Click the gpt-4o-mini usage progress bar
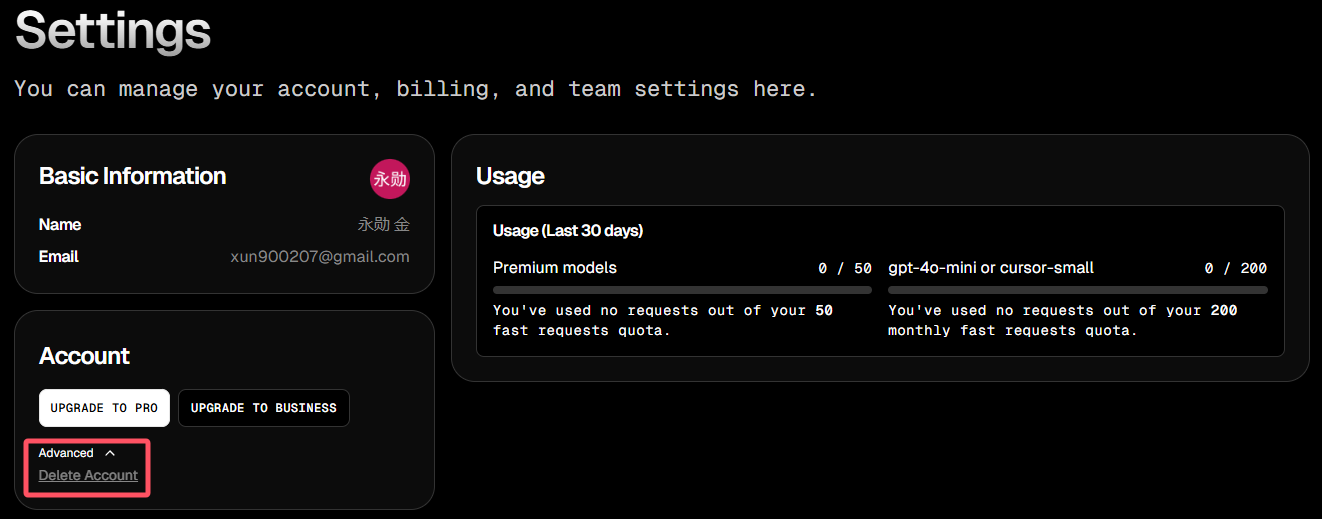 click(1078, 290)
